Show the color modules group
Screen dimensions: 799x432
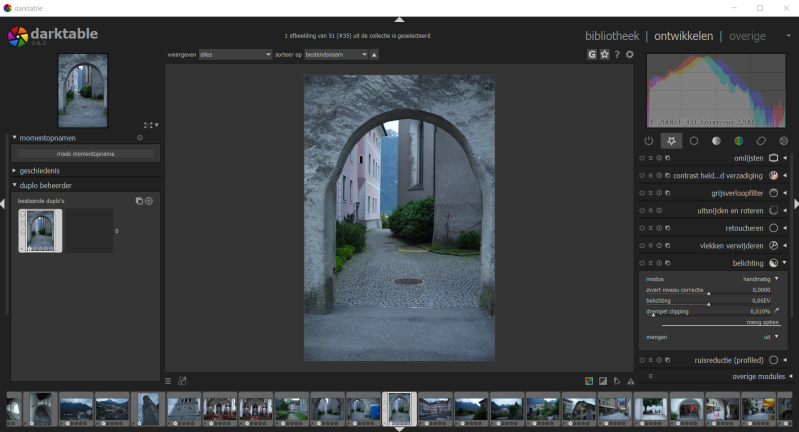click(738, 141)
